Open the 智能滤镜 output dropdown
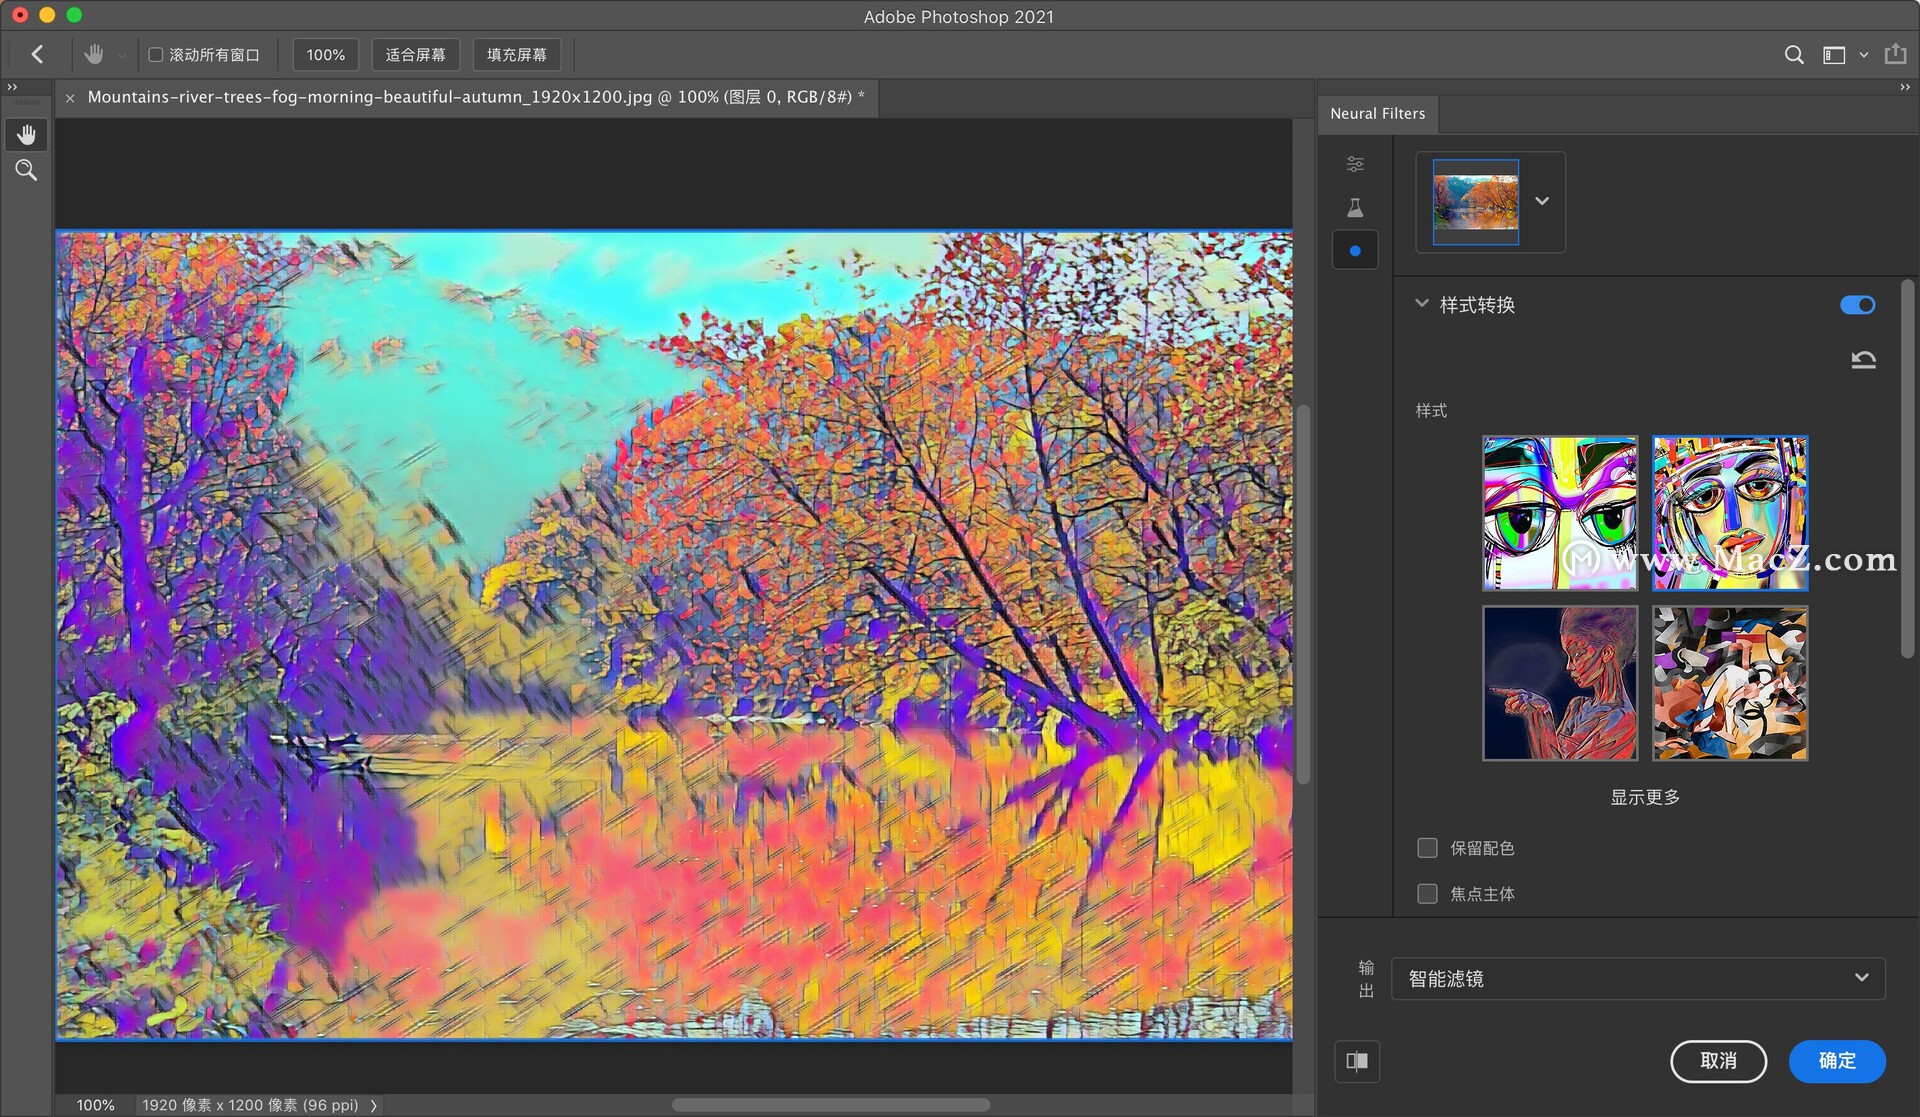This screenshot has width=1920, height=1117. tap(1638, 978)
